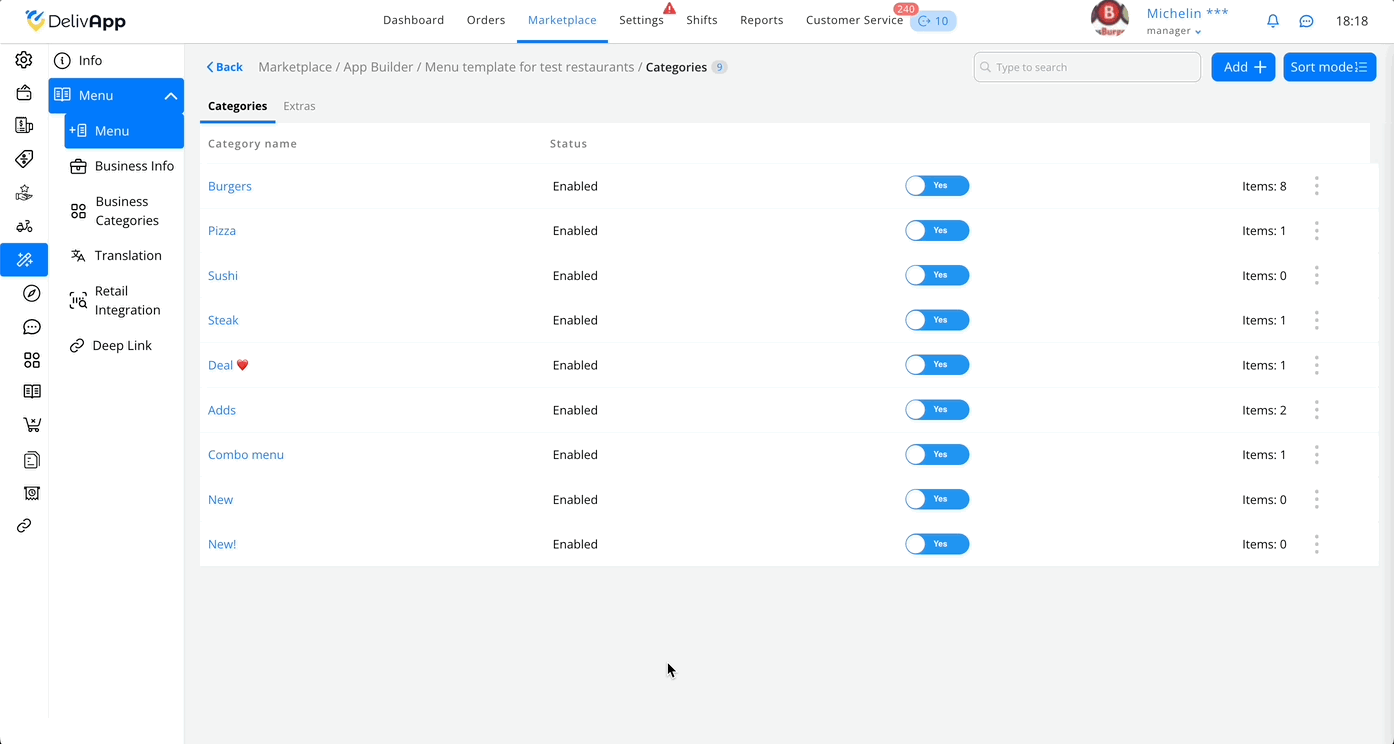Go to the Dashboard top menu

(413, 20)
